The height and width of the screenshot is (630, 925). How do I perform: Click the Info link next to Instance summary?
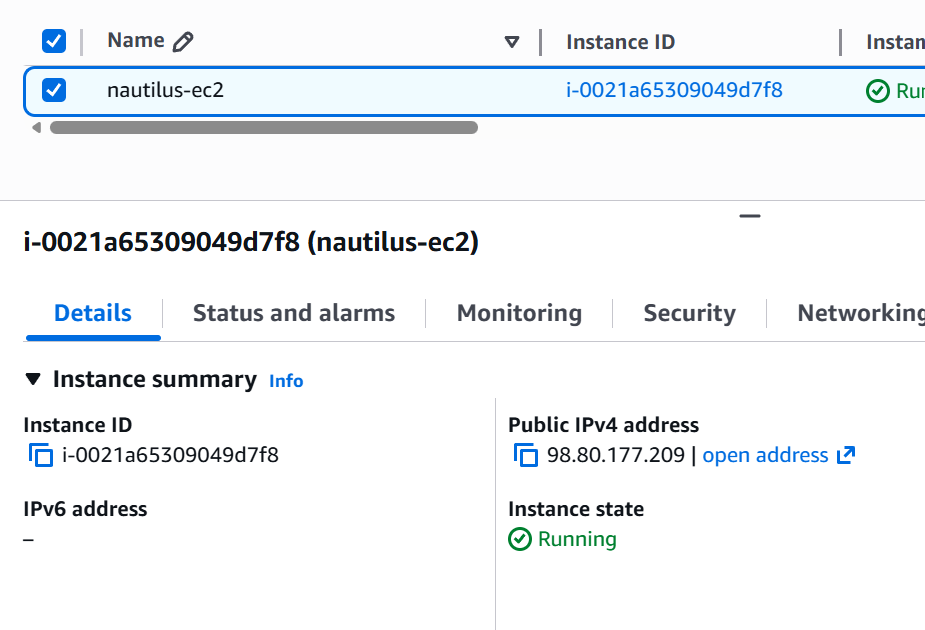point(286,381)
